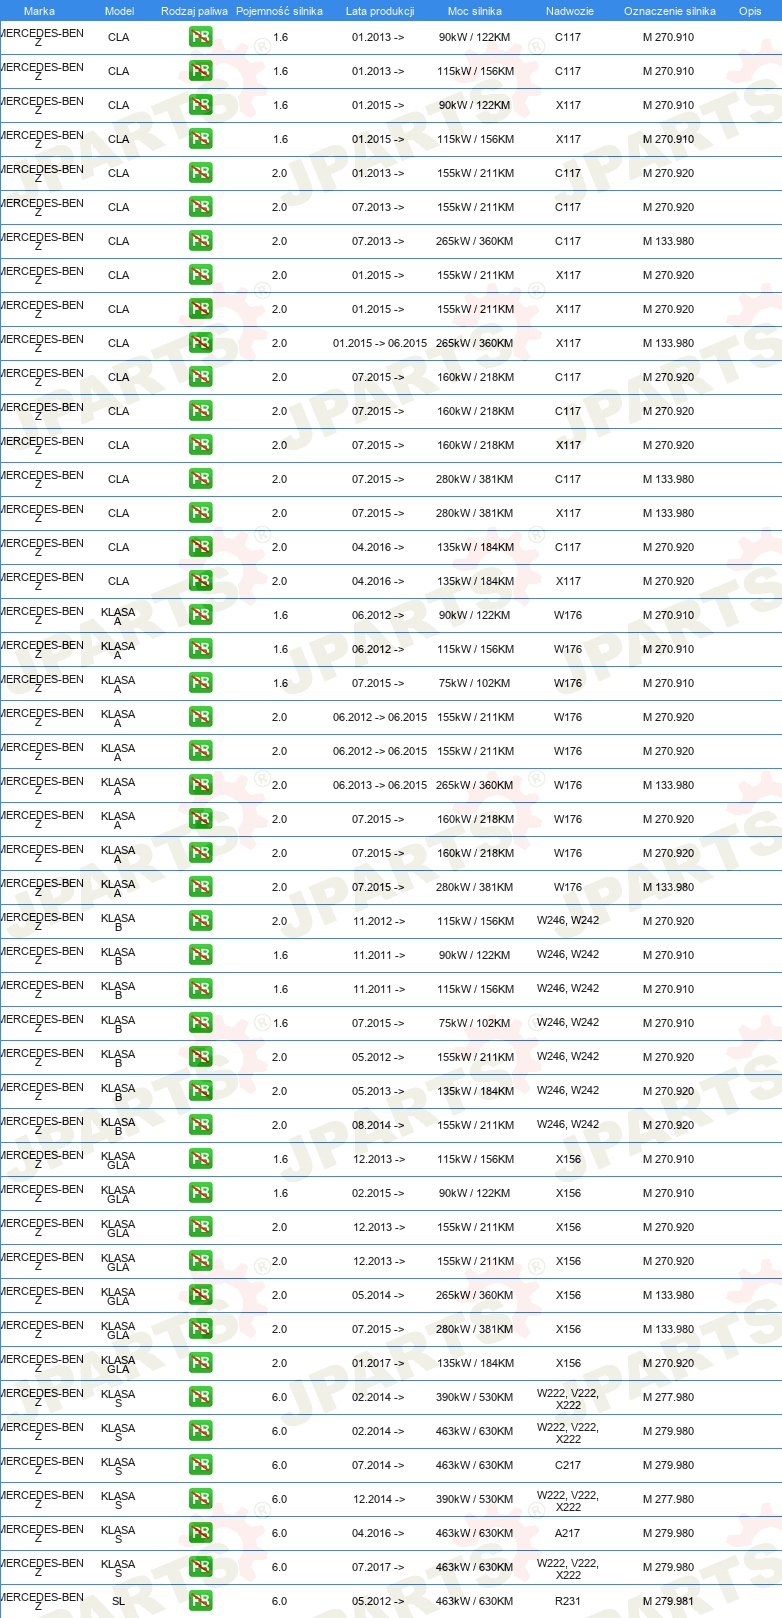Viewport: 782px width, 1618px height.
Task: Click the date 05.2014 -> in Klasa GLA row
Action: click(378, 1295)
